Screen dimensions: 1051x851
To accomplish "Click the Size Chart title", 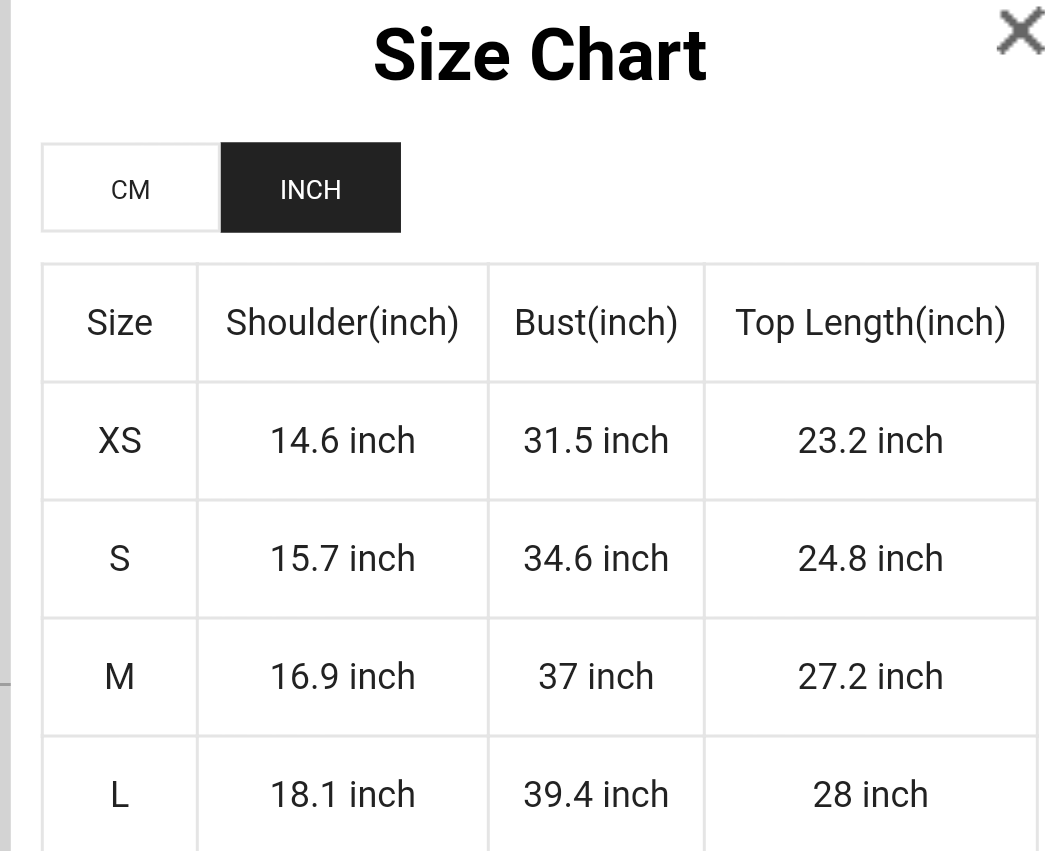I will (540, 55).
